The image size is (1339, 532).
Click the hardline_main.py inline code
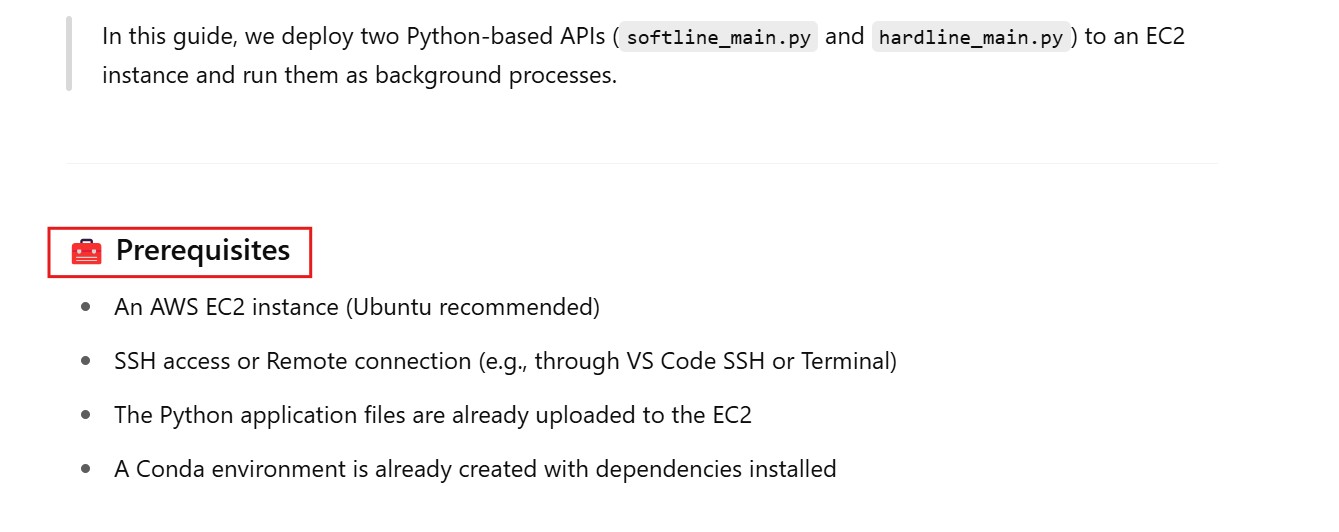click(x=970, y=39)
